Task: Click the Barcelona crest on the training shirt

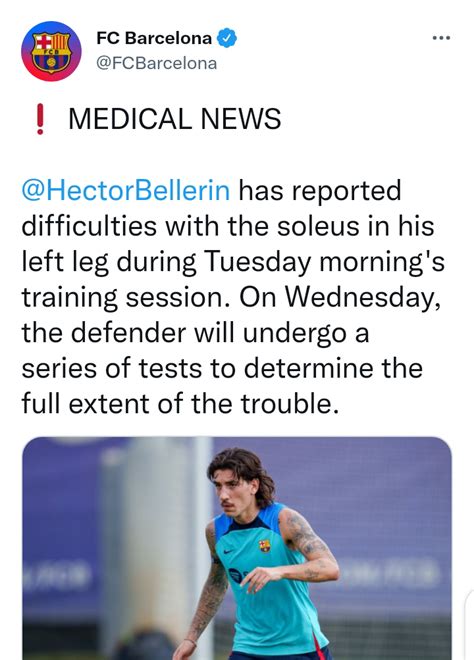Action: [265, 546]
